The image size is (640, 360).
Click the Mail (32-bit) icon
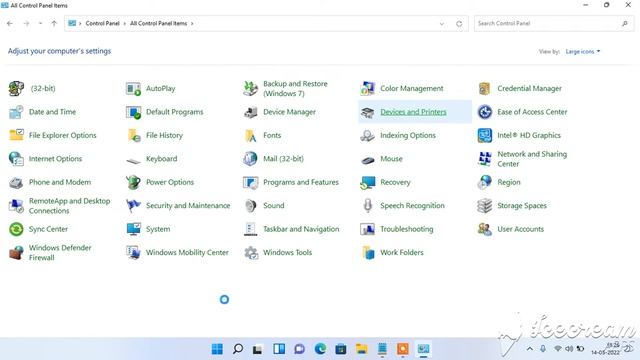tap(250, 159)
